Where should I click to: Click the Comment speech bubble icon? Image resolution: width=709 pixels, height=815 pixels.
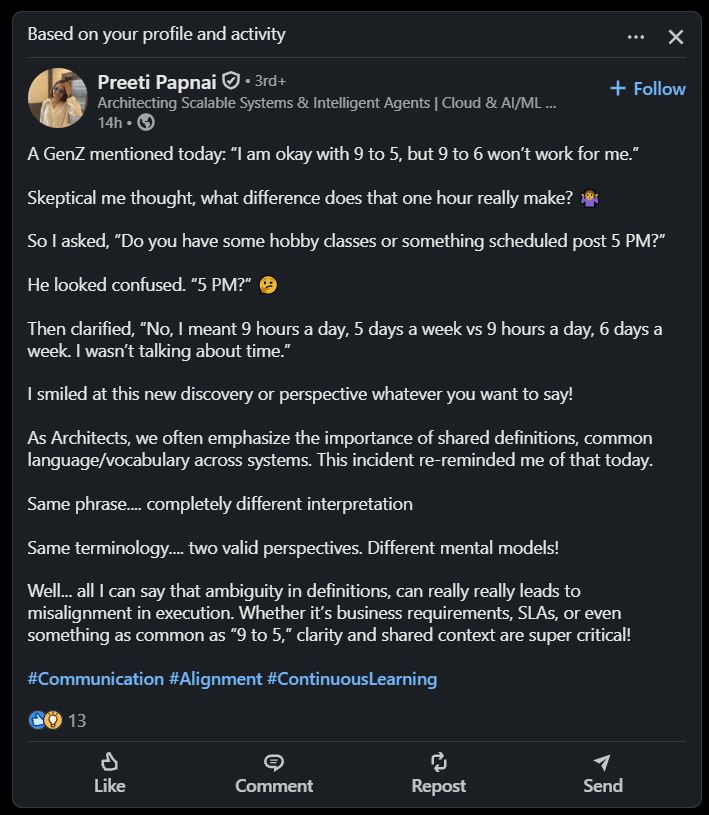[274, 763]
